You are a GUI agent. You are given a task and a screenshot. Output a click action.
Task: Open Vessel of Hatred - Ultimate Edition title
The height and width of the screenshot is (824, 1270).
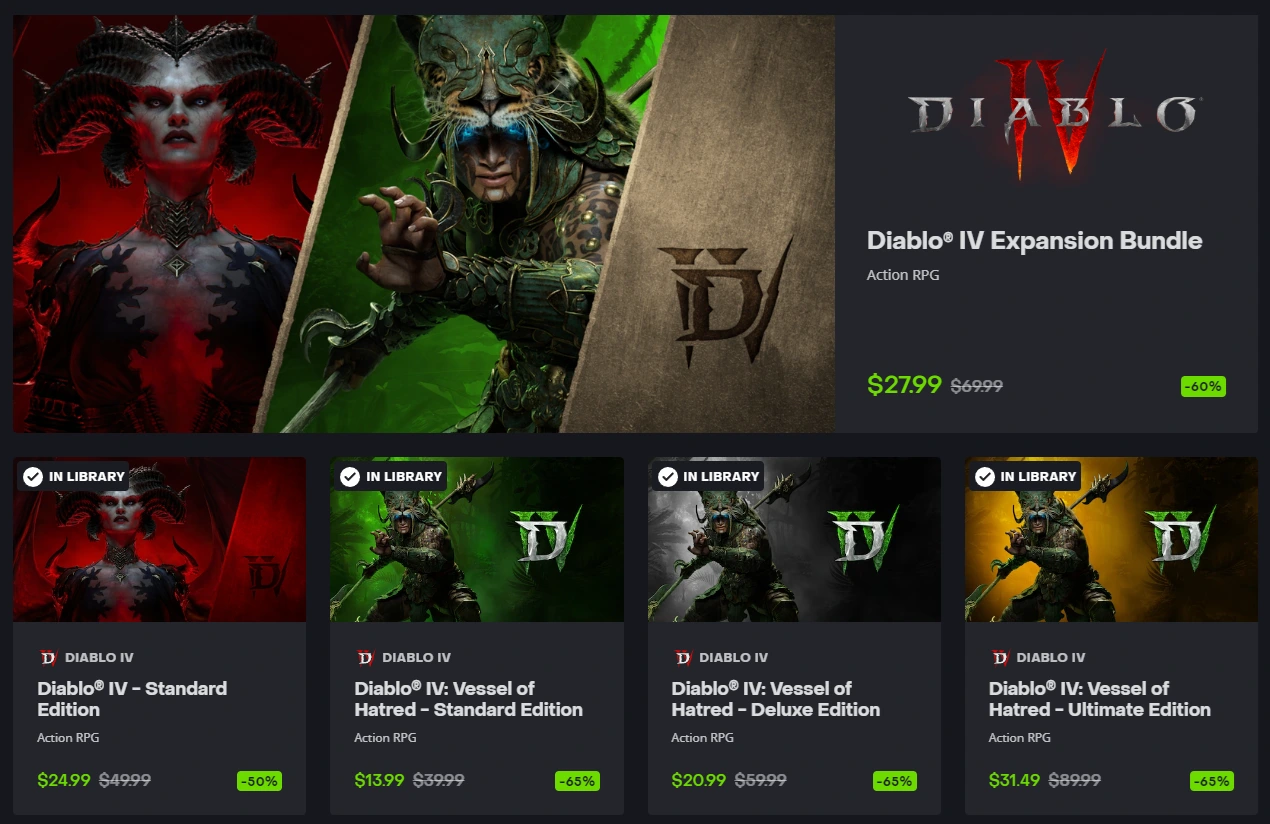tap(1099, 699)
